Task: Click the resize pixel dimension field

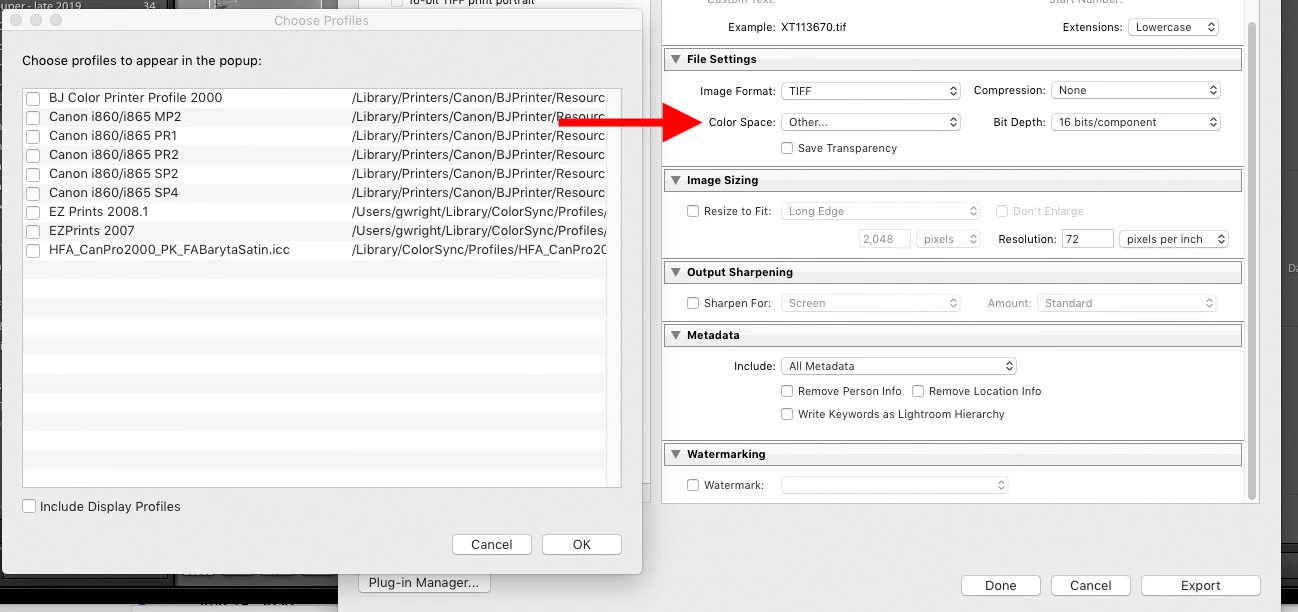Action: pos(885,239)
